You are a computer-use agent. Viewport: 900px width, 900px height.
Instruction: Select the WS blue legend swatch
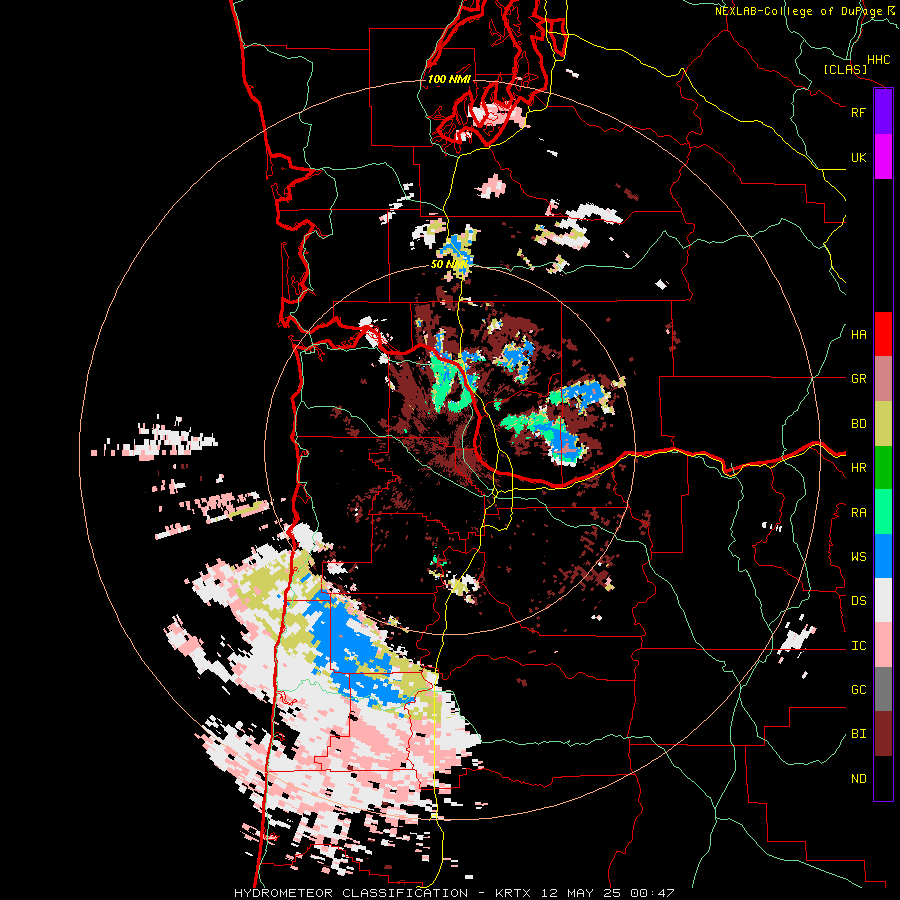[883, 556]
